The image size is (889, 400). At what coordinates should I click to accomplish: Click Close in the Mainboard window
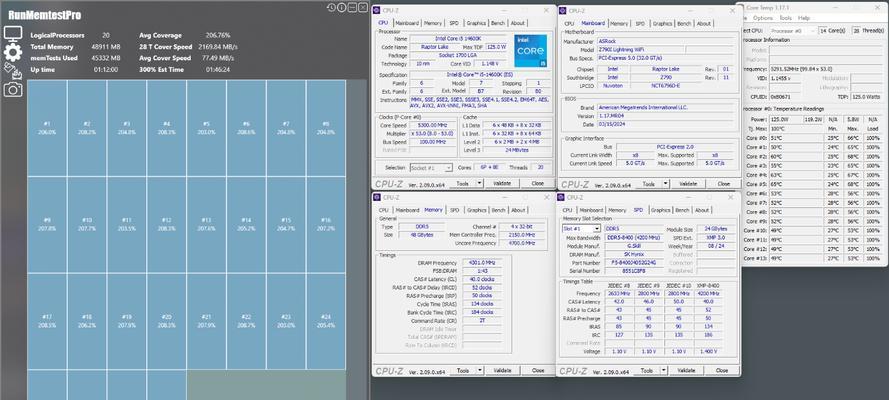723,184
